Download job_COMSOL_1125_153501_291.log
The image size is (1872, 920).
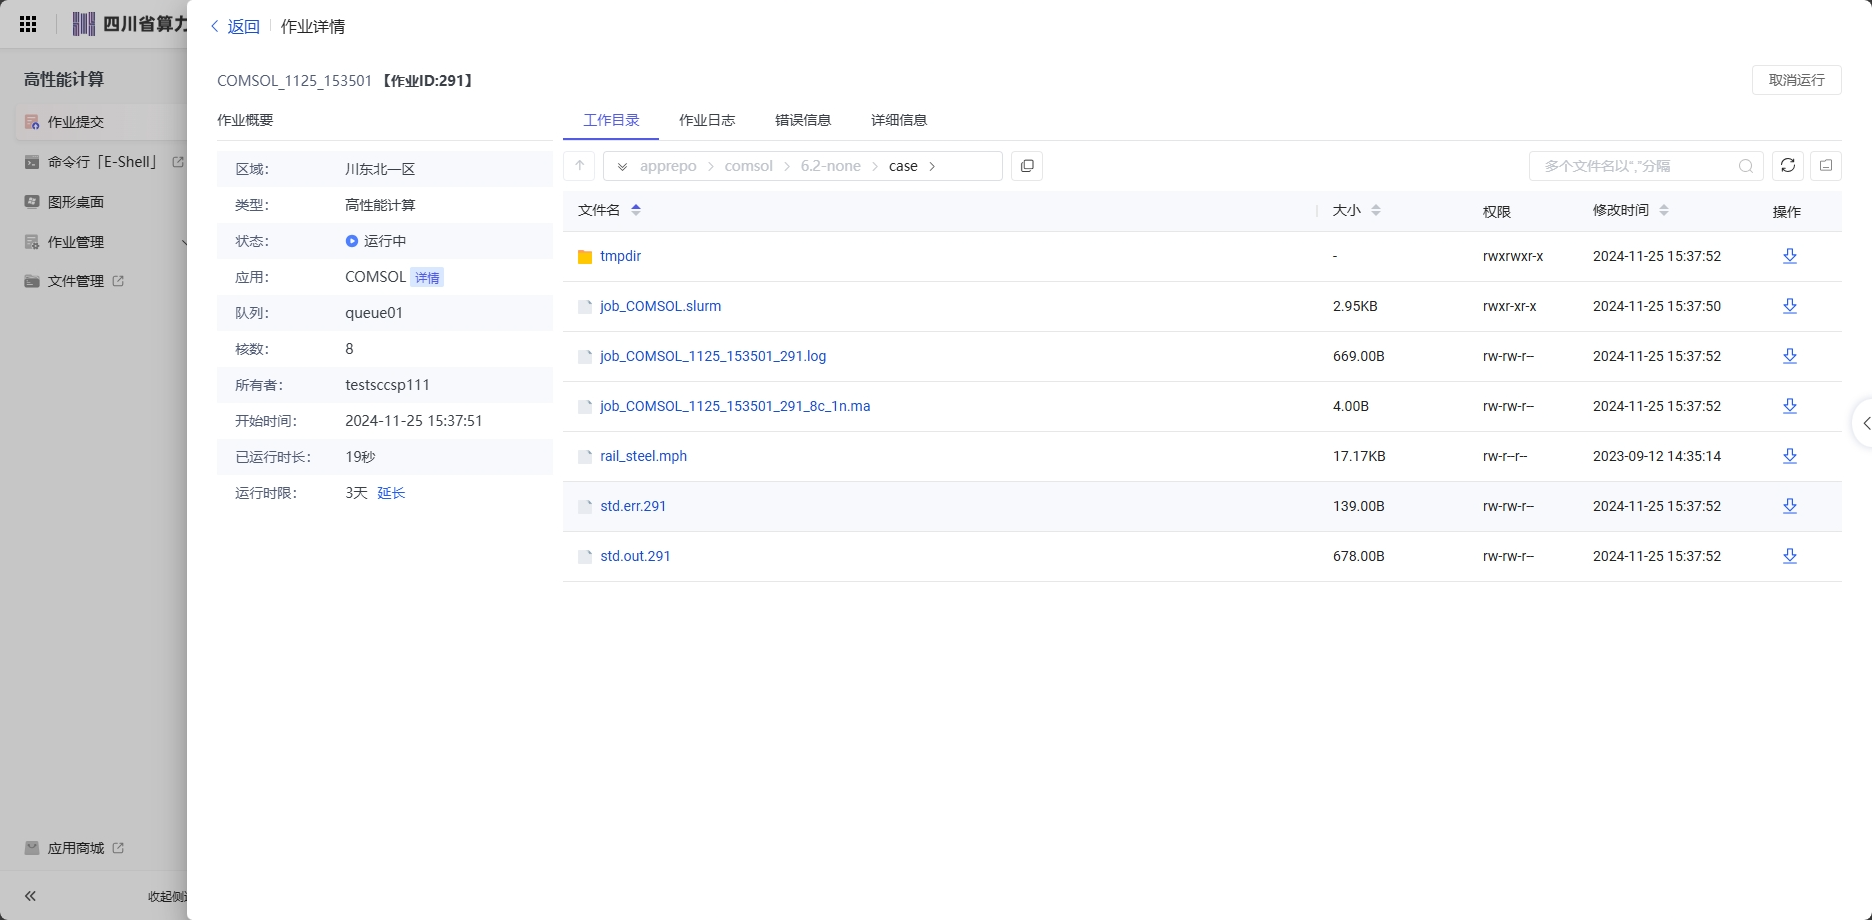[1790, 356]
